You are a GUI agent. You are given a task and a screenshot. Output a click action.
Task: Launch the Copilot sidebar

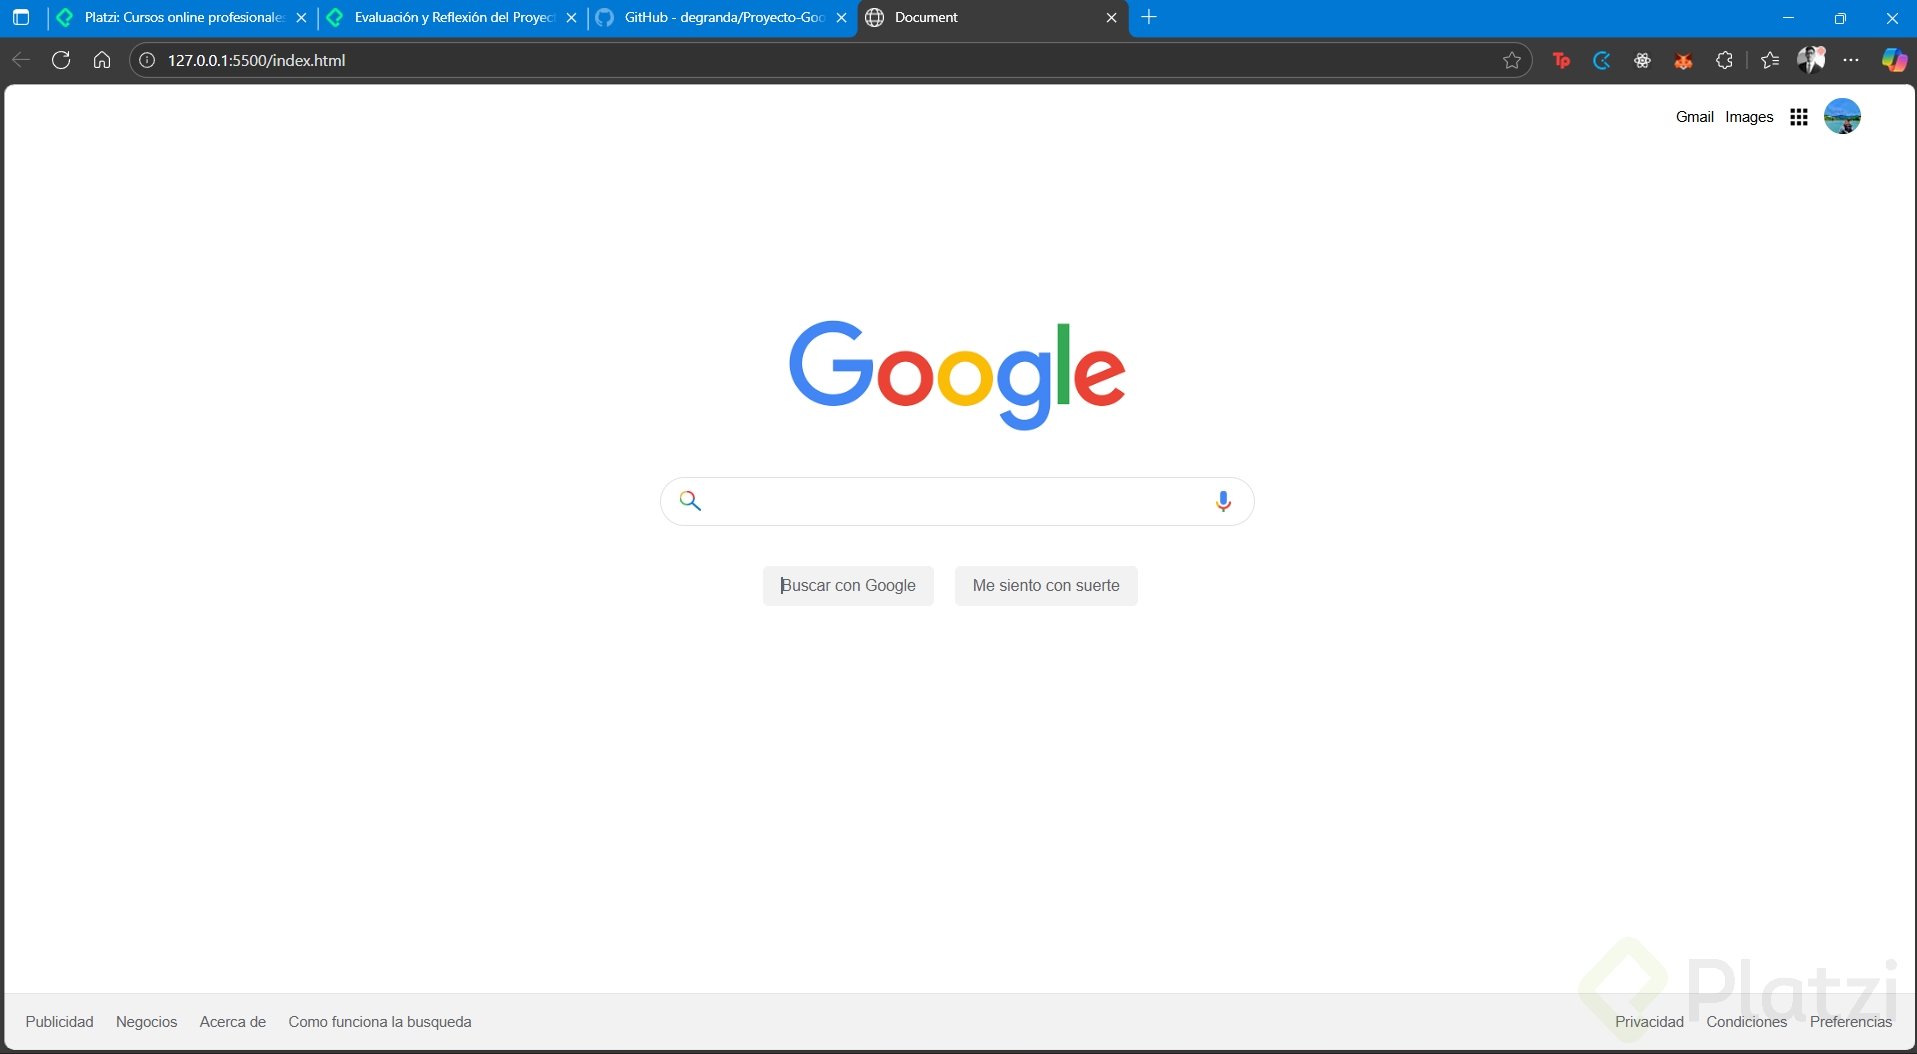tap(1894, 60)
